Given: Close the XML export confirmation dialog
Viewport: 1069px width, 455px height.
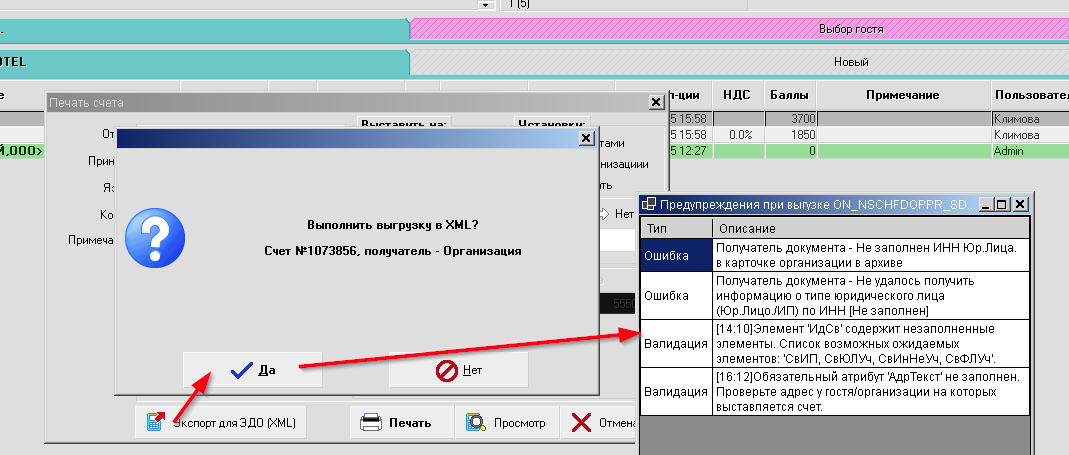Looking at the screenshot, I should [586, 139].
